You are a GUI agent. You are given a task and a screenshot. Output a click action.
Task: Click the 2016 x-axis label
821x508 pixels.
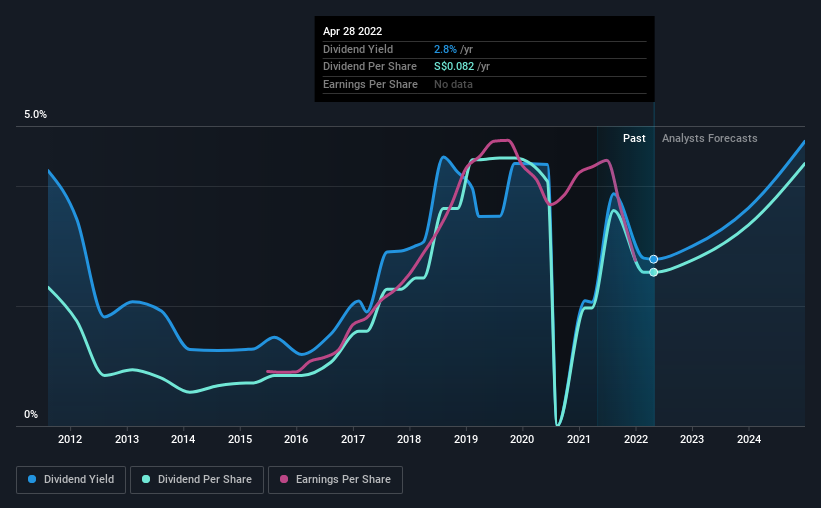296,439
